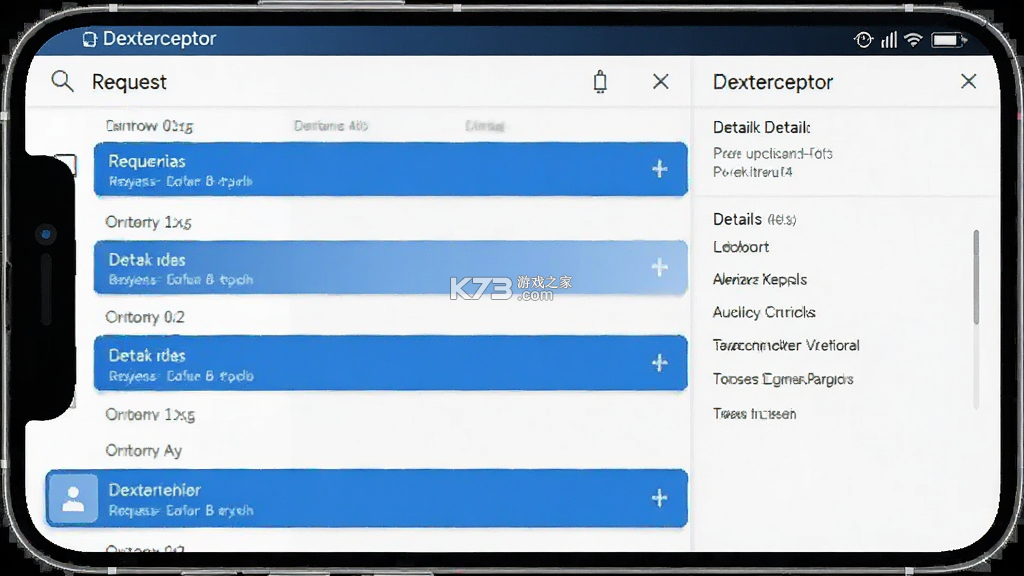Select the Lodoort details entry
Viewport: 1024px width, 576px height.
pyautogui.click(x=741, y=247)
